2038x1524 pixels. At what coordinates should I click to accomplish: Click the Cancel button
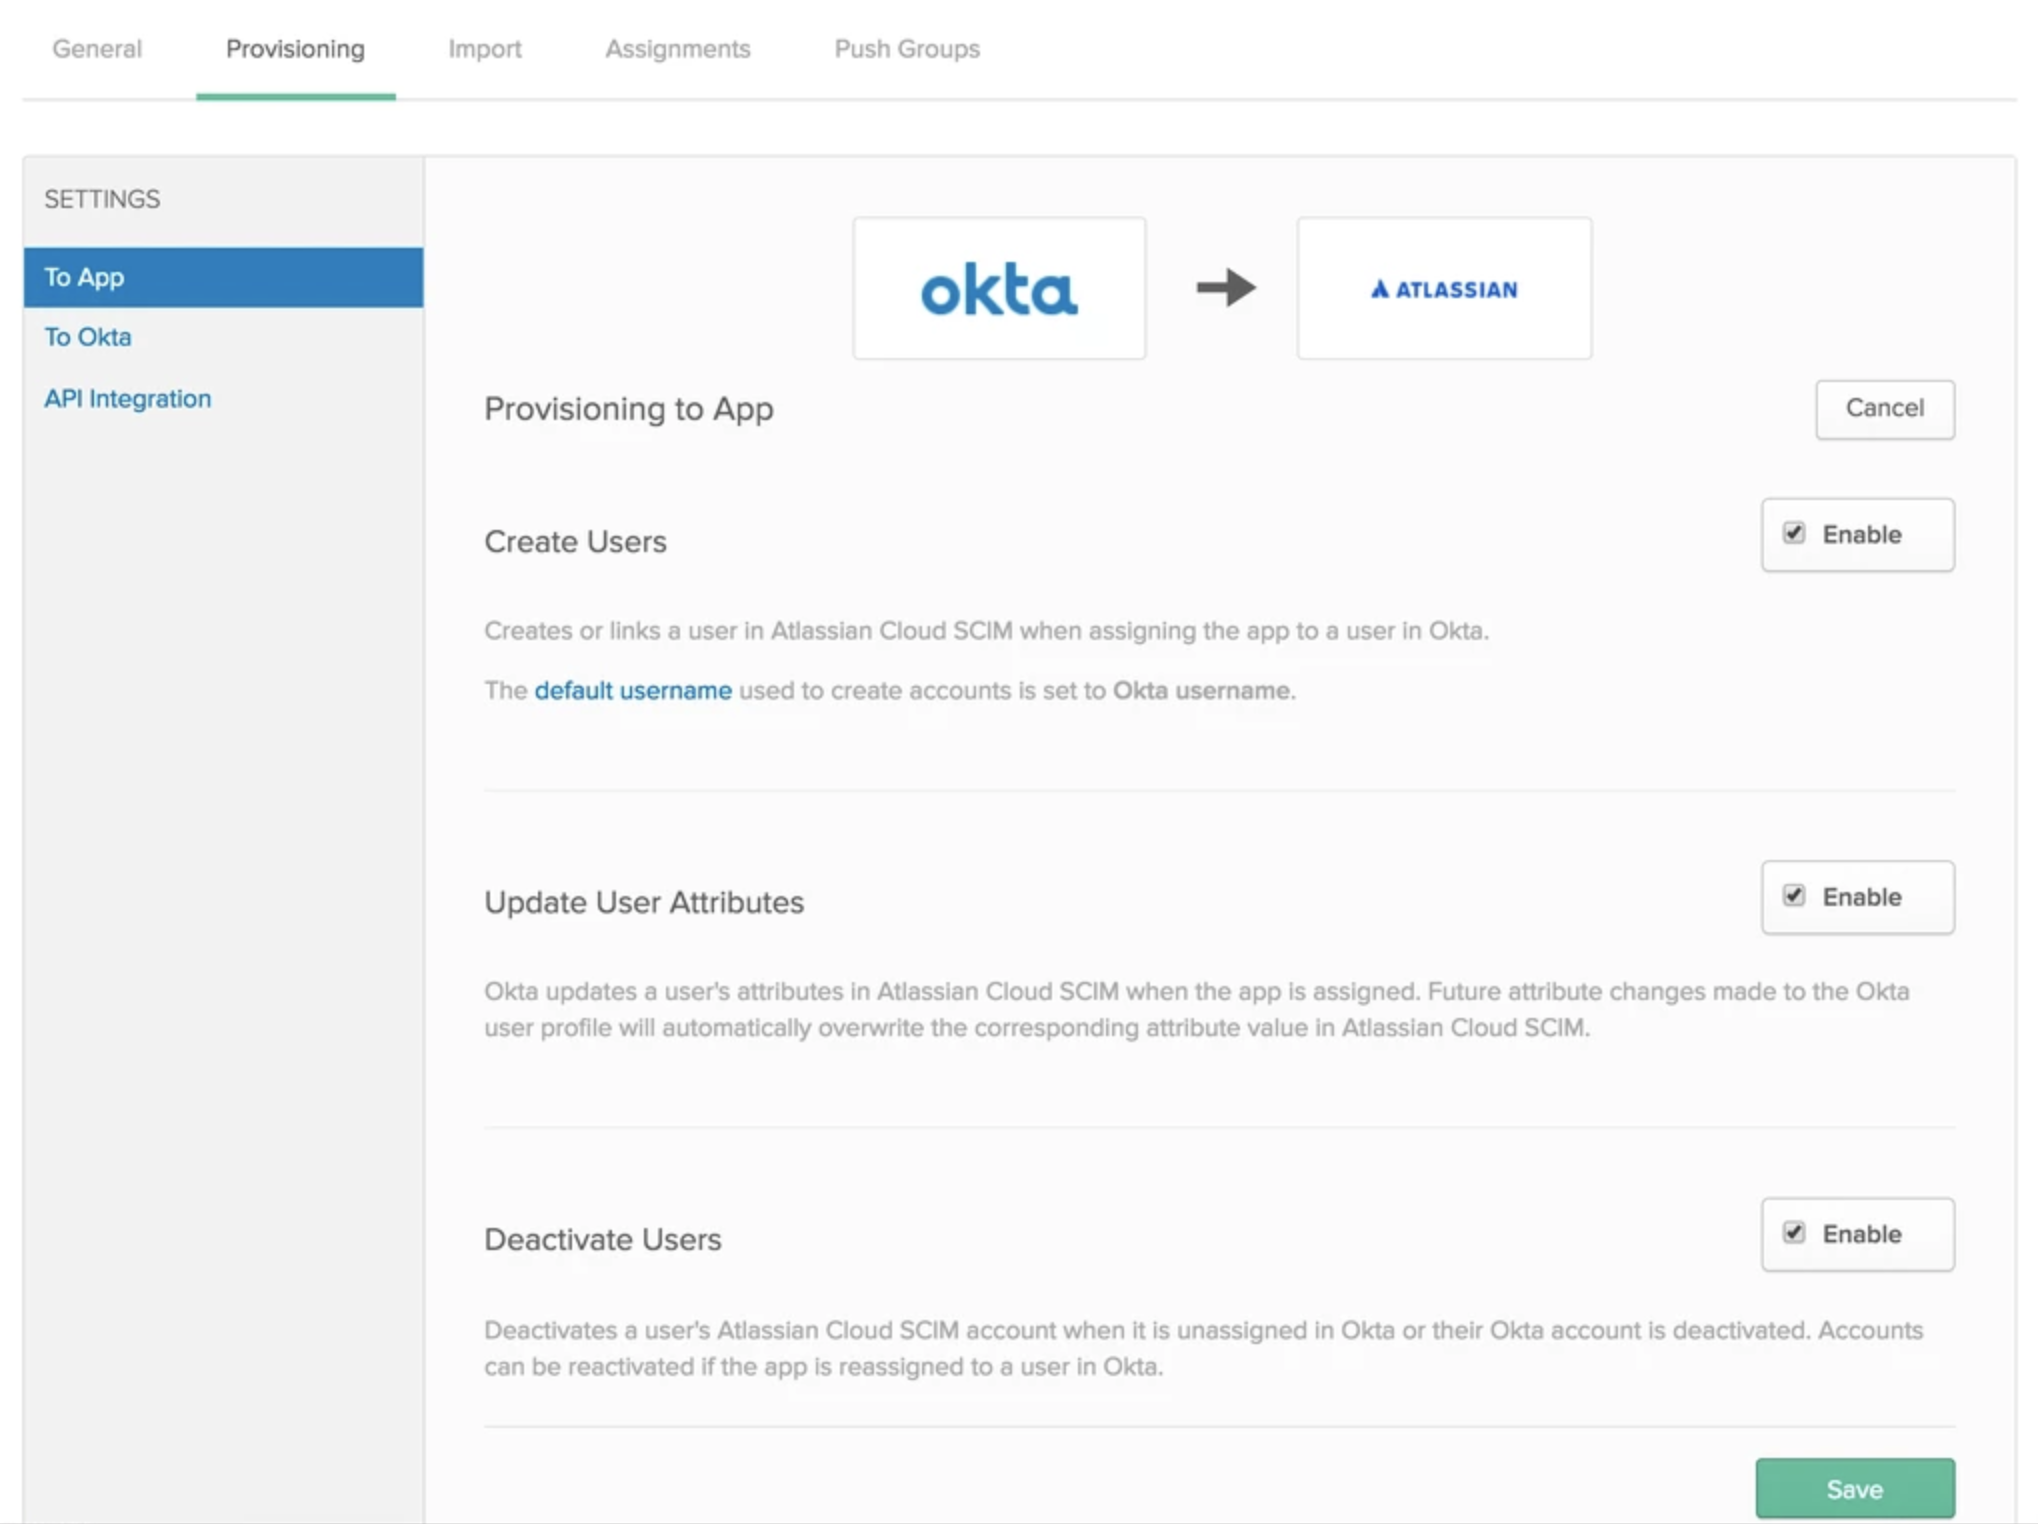tap(1884, 408)
